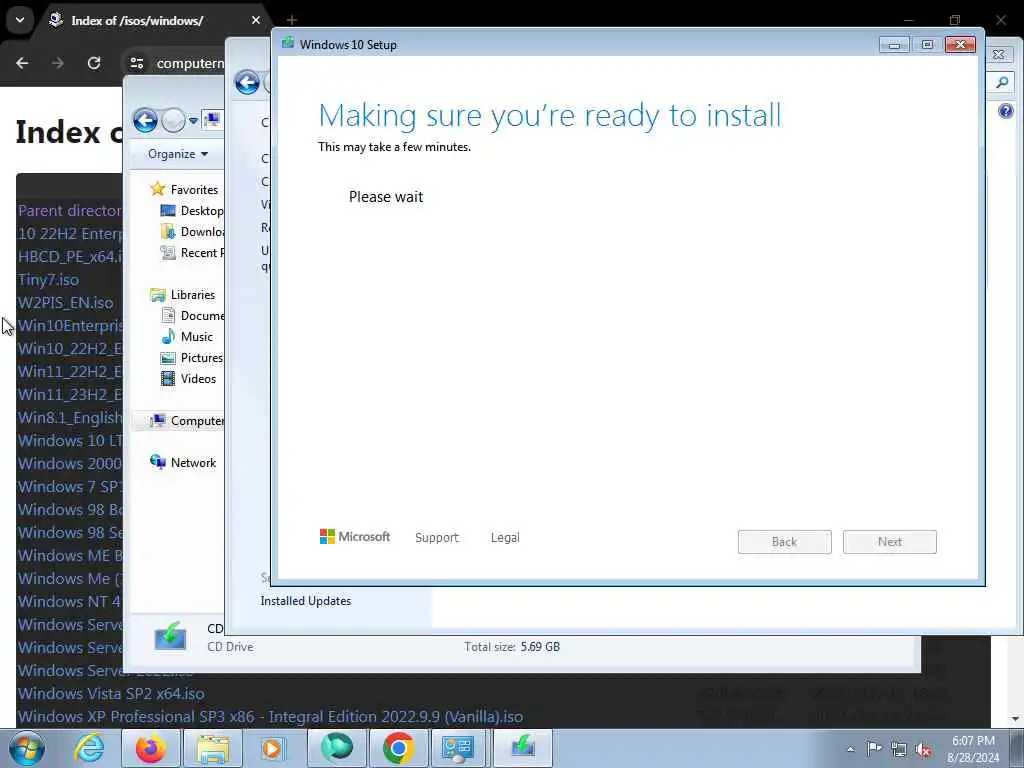
Task: Switch to Firefox in the taskbar
Action: (x=151, y=748)
